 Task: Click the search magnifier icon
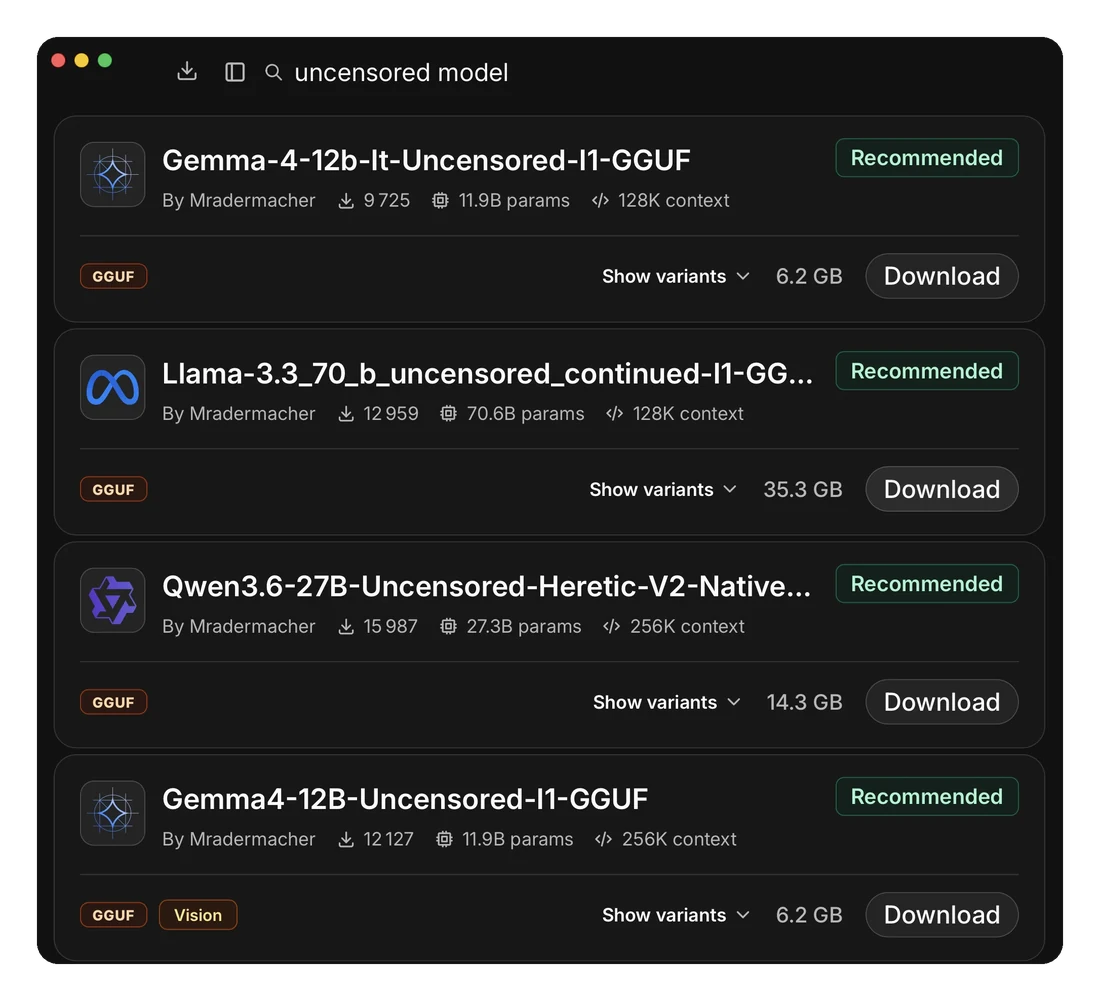click(274, 72)
